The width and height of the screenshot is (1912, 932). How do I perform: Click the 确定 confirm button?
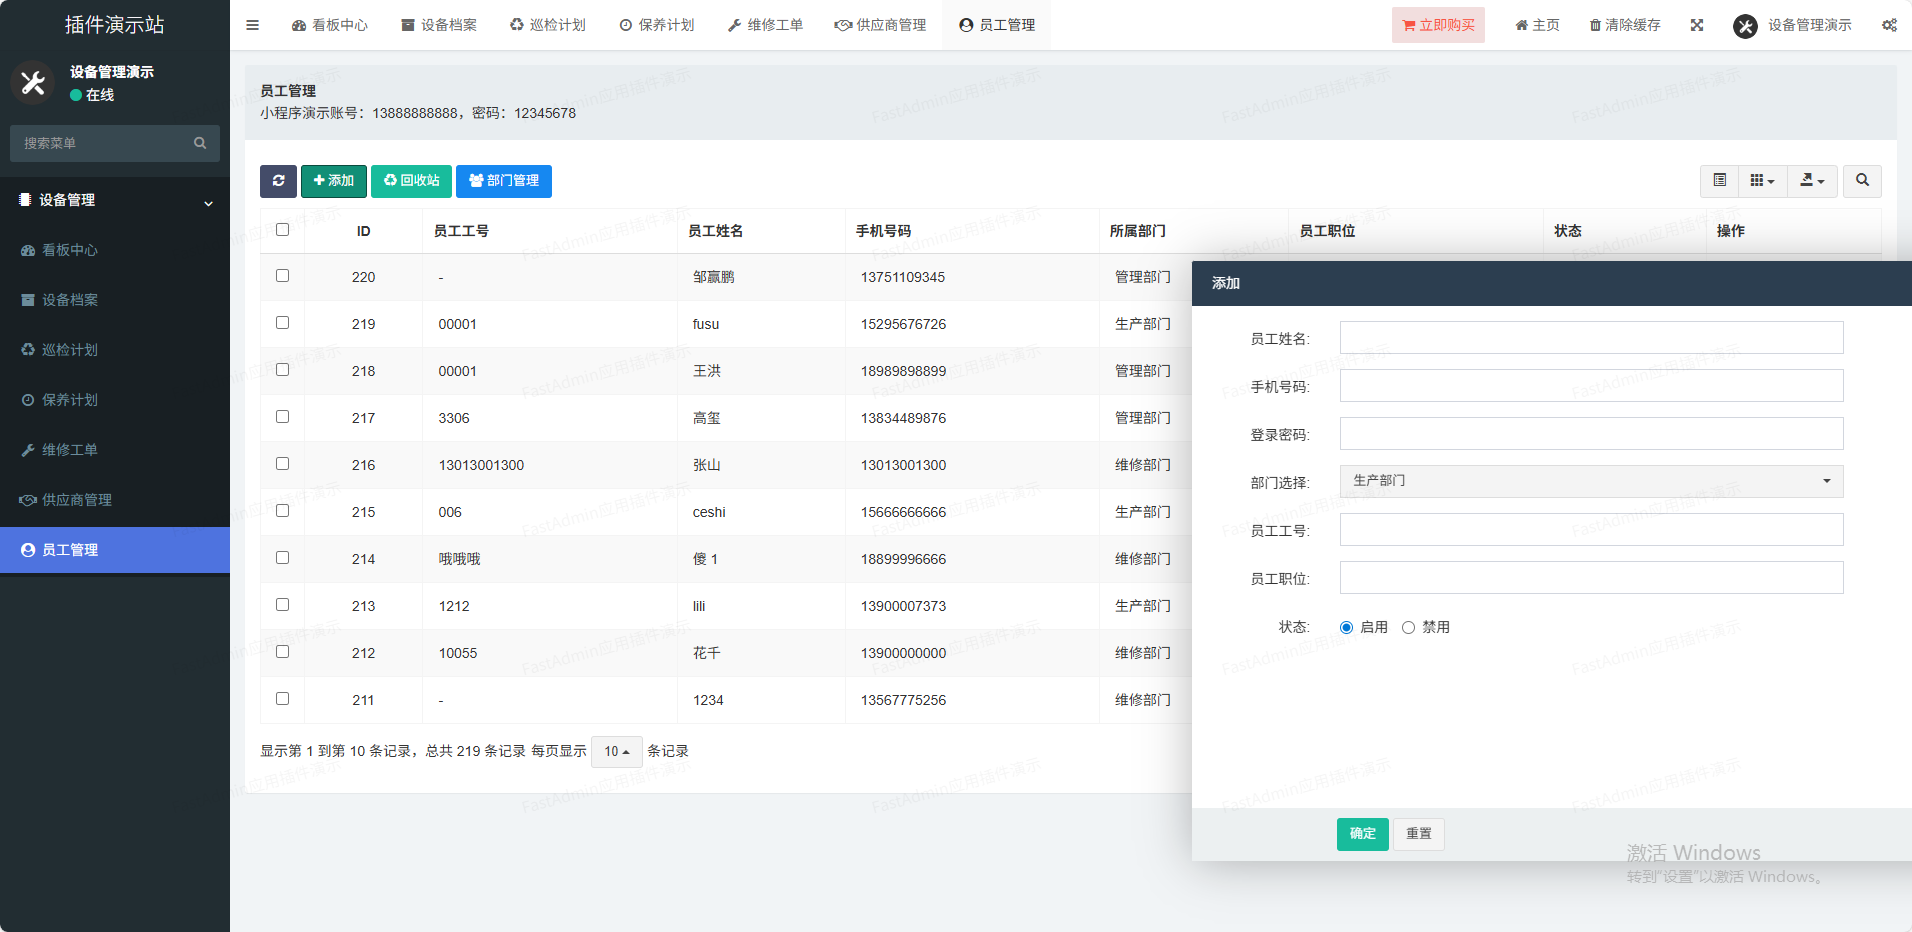(x=1362, y=834)
